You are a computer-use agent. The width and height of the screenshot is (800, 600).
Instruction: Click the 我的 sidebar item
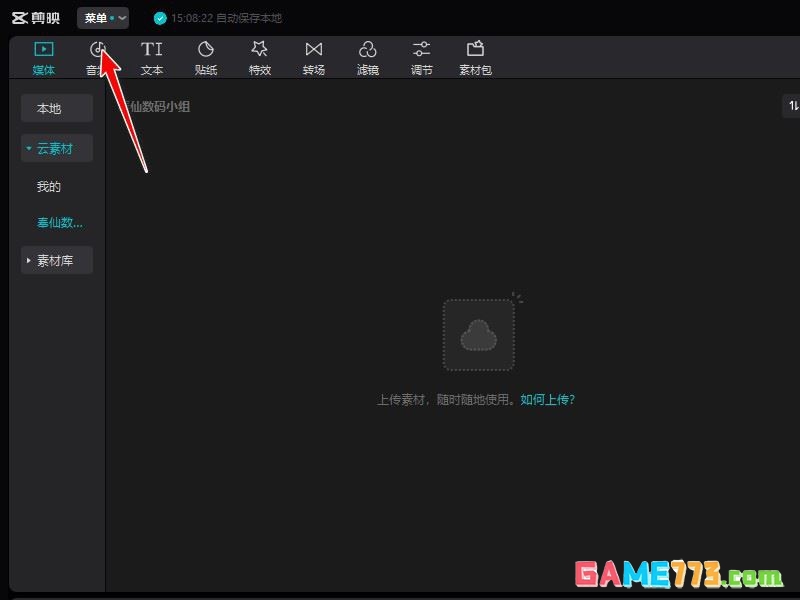[48, 185]
